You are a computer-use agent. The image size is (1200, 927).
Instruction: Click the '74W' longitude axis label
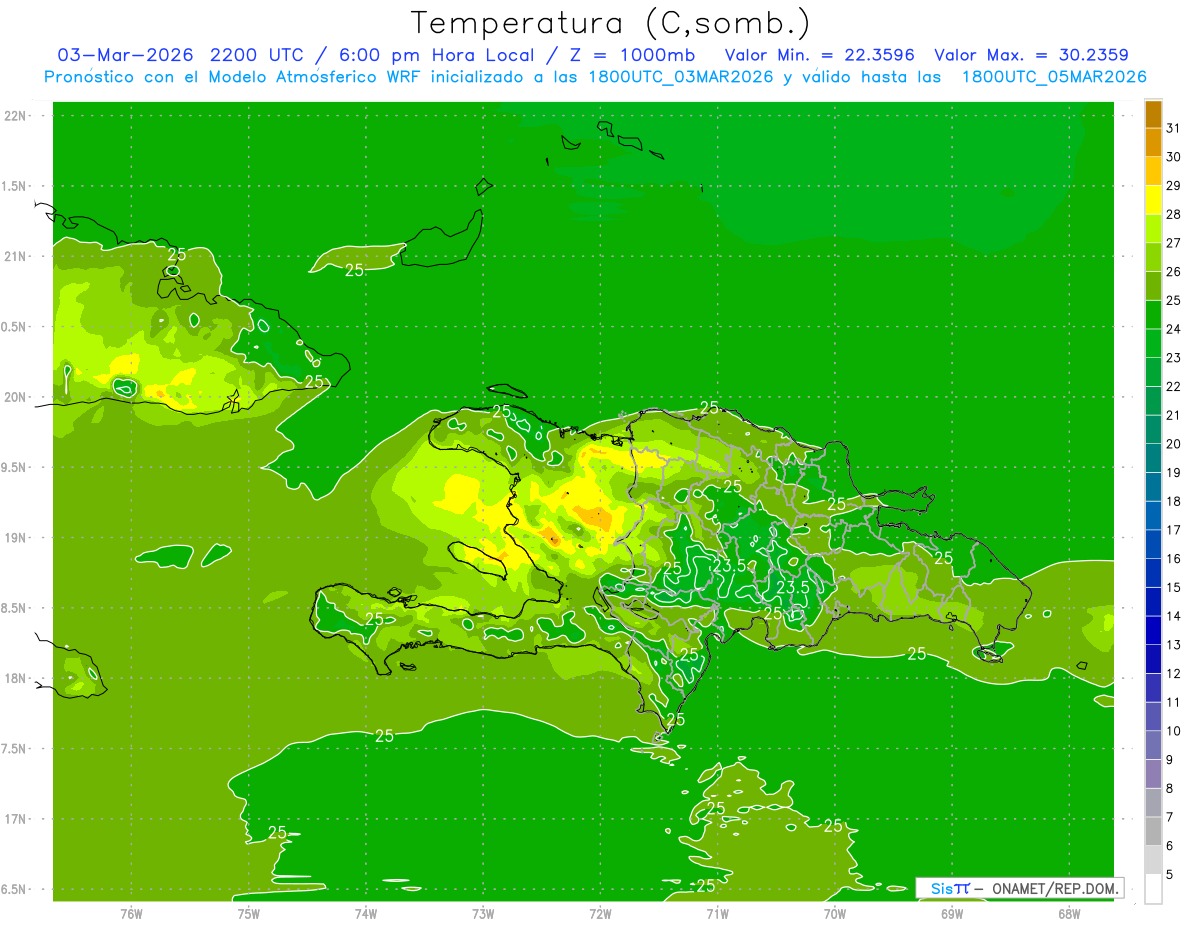366,914
